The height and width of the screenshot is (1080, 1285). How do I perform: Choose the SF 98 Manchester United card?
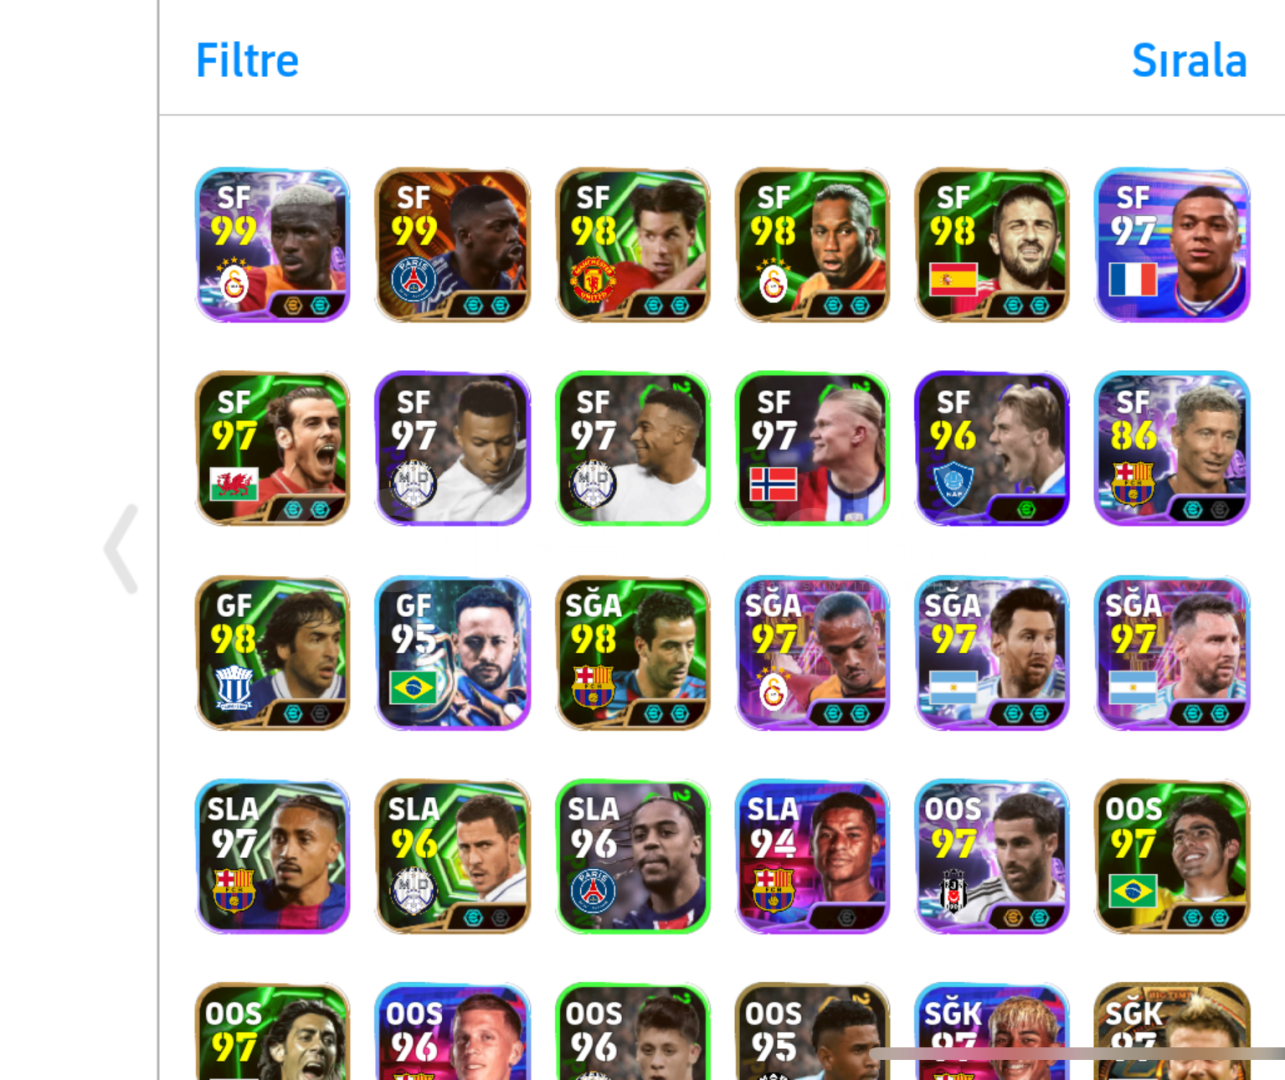[x=633, y=245]
